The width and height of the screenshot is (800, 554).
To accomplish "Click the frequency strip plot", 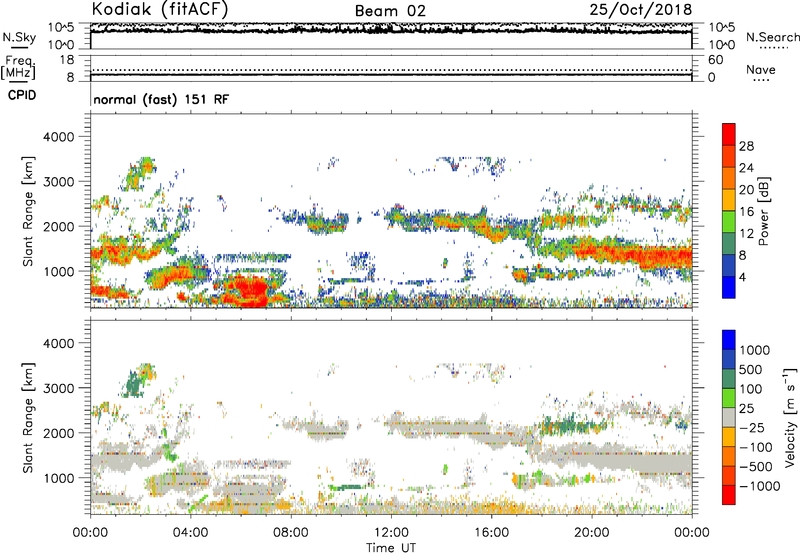I will (391, 68).
